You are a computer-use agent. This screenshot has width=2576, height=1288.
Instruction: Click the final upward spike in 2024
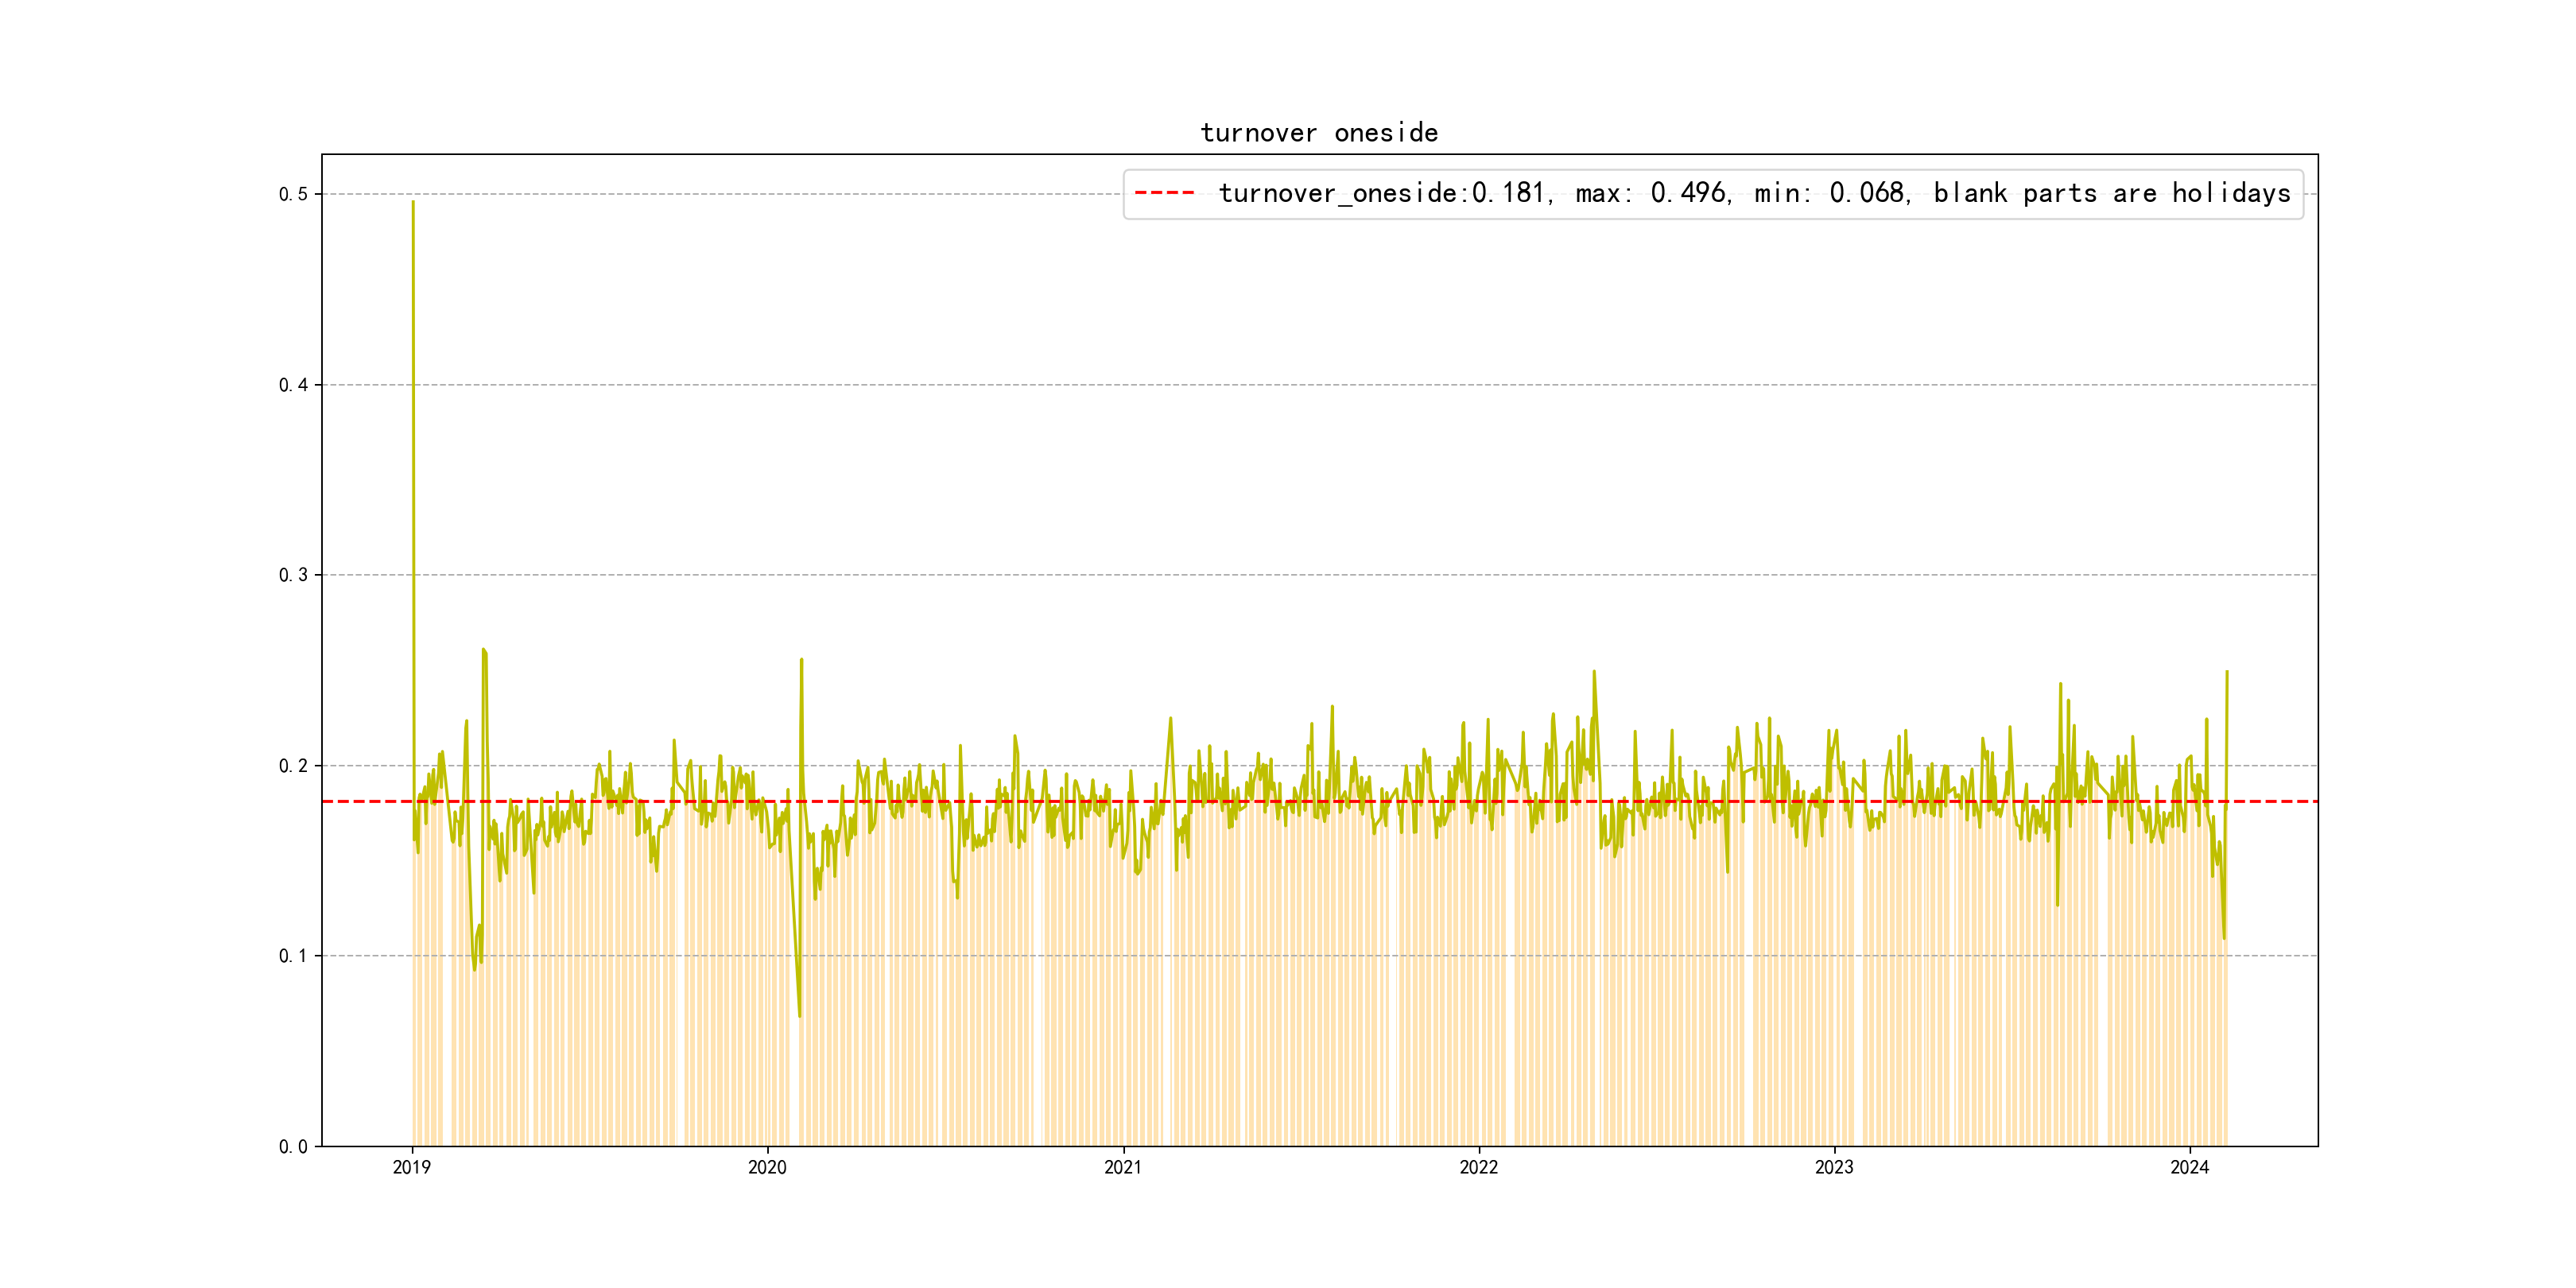click(2226, 673)
